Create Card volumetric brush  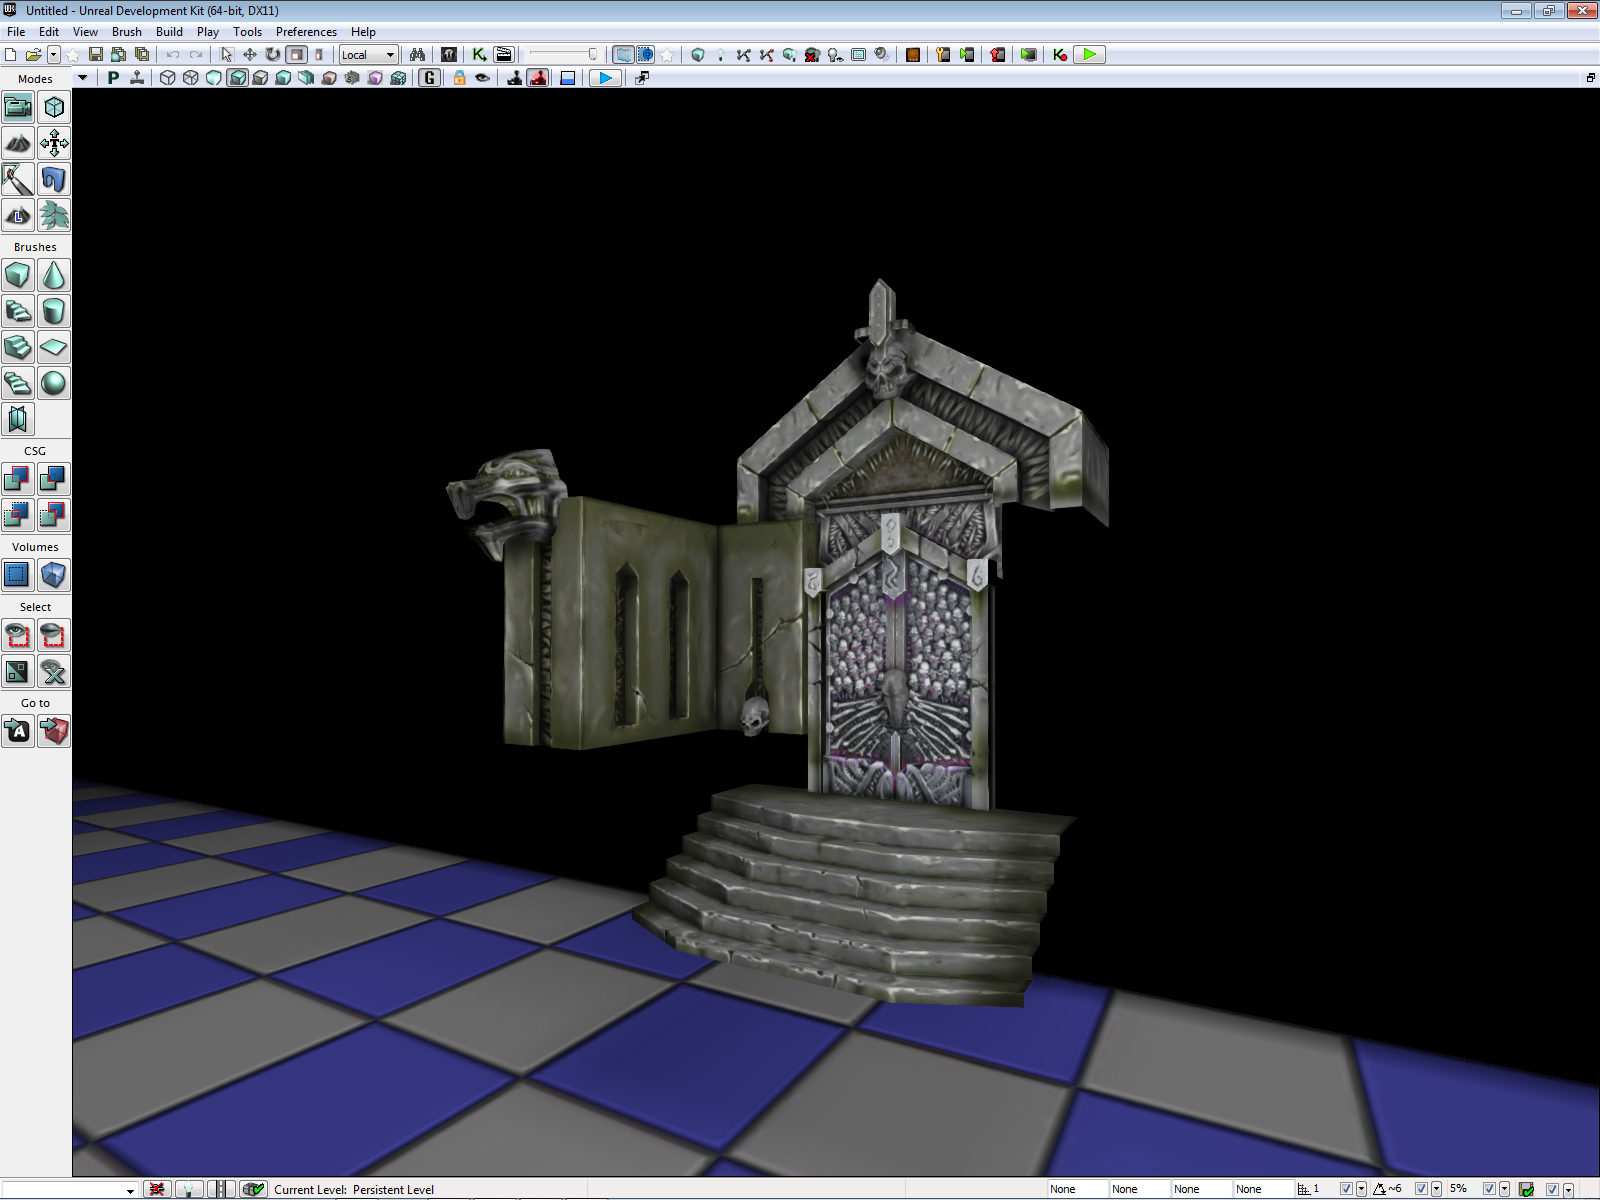18,419
